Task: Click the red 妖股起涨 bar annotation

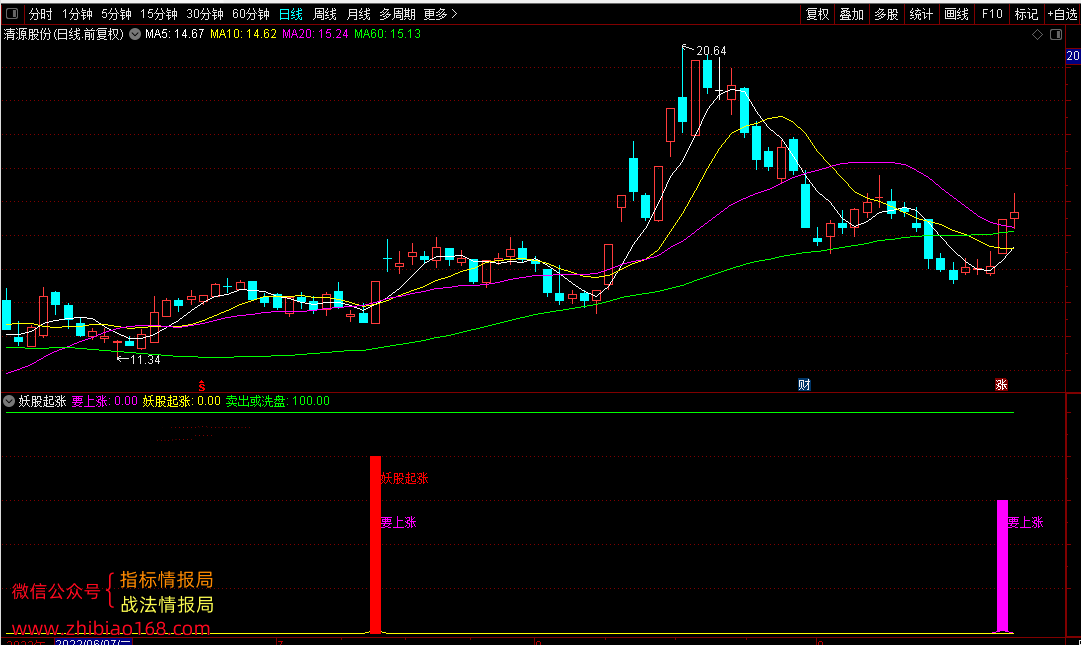Action: click(x=404, y=478)
